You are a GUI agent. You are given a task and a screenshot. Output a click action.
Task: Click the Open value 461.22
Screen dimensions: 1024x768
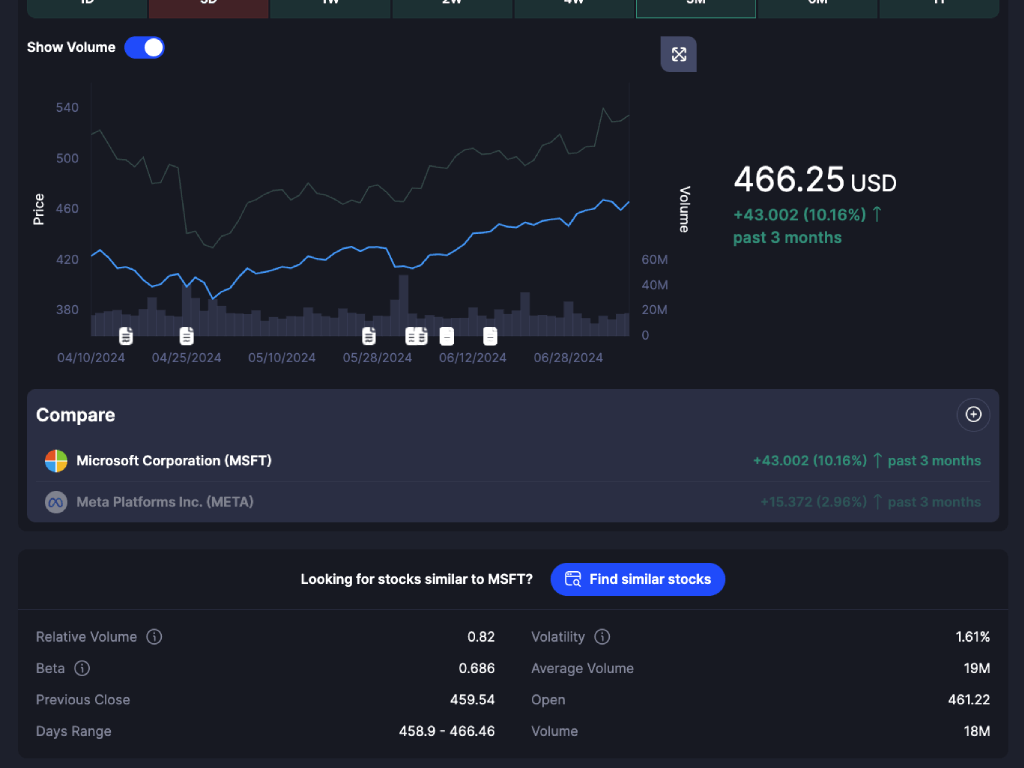point(968,699)
